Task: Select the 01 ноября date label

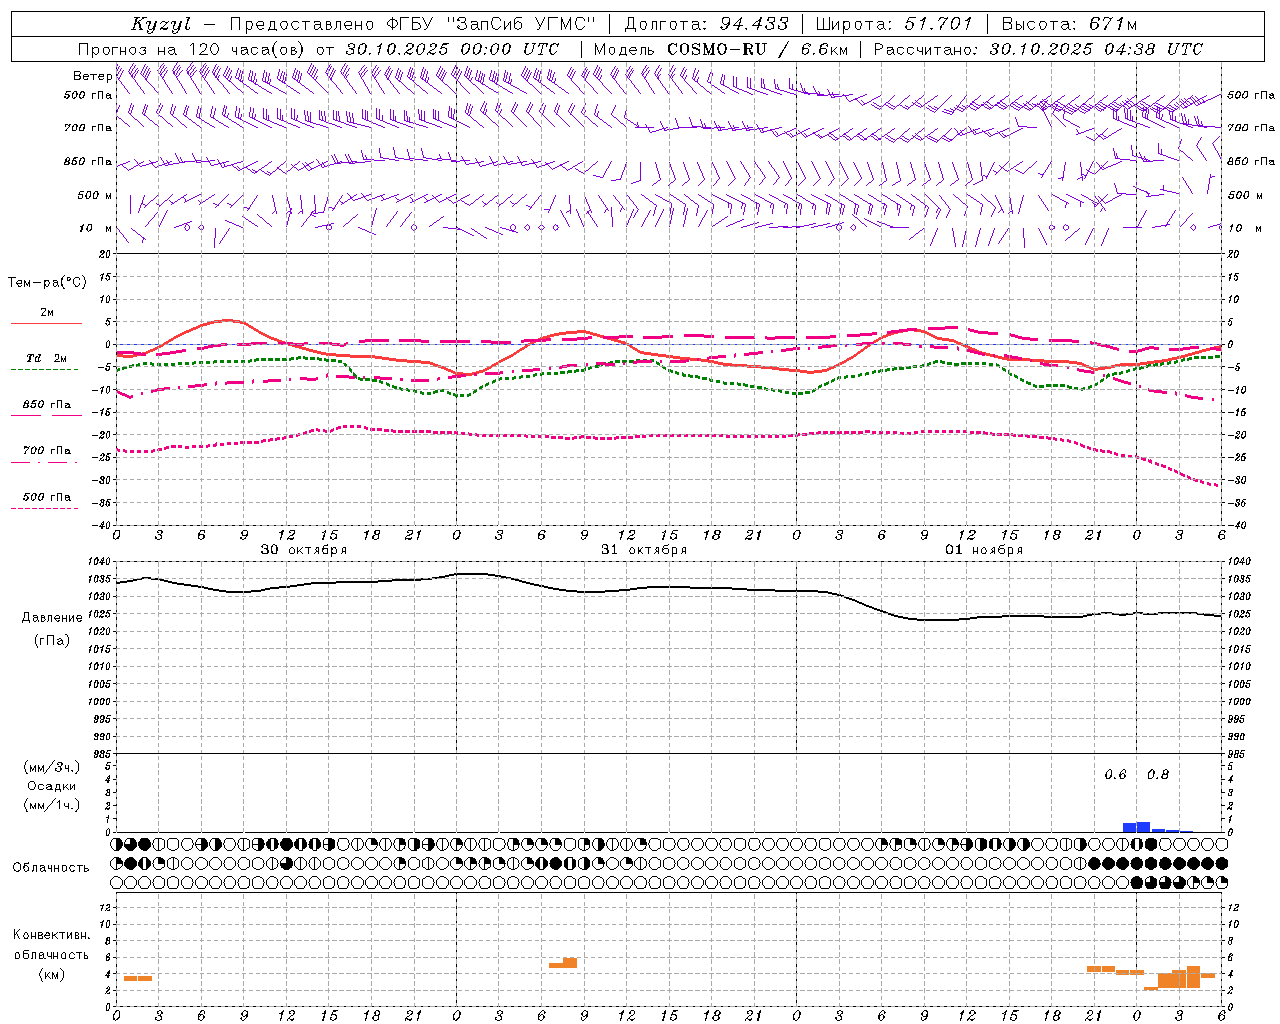Action: pyautogui.click(x=984, y=550)
